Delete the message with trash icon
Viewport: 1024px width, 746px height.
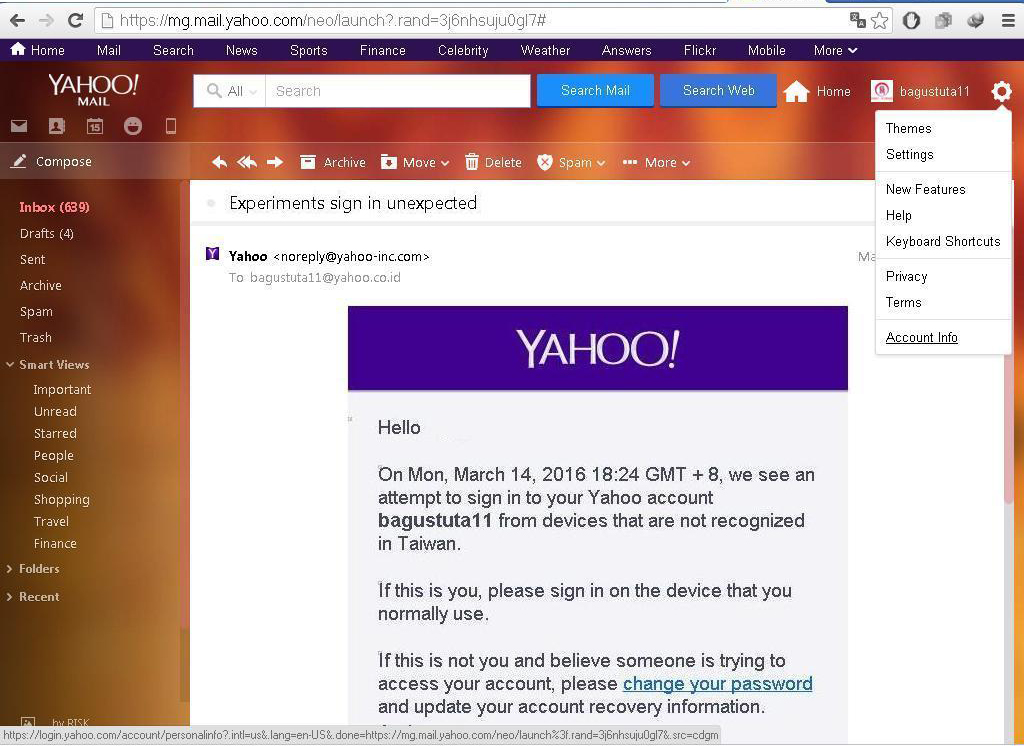click(493, 162)
